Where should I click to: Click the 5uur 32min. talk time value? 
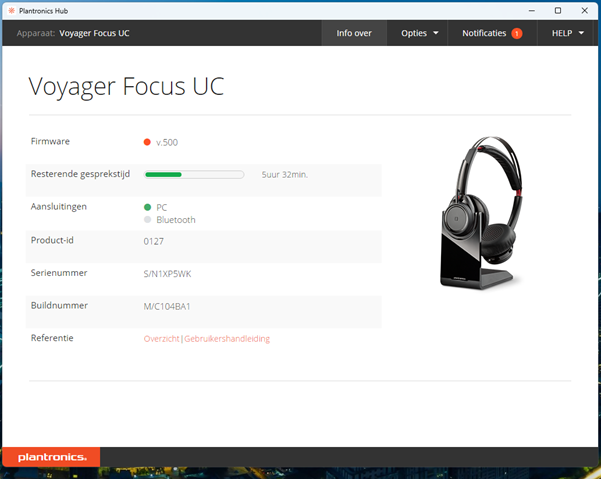285,175
